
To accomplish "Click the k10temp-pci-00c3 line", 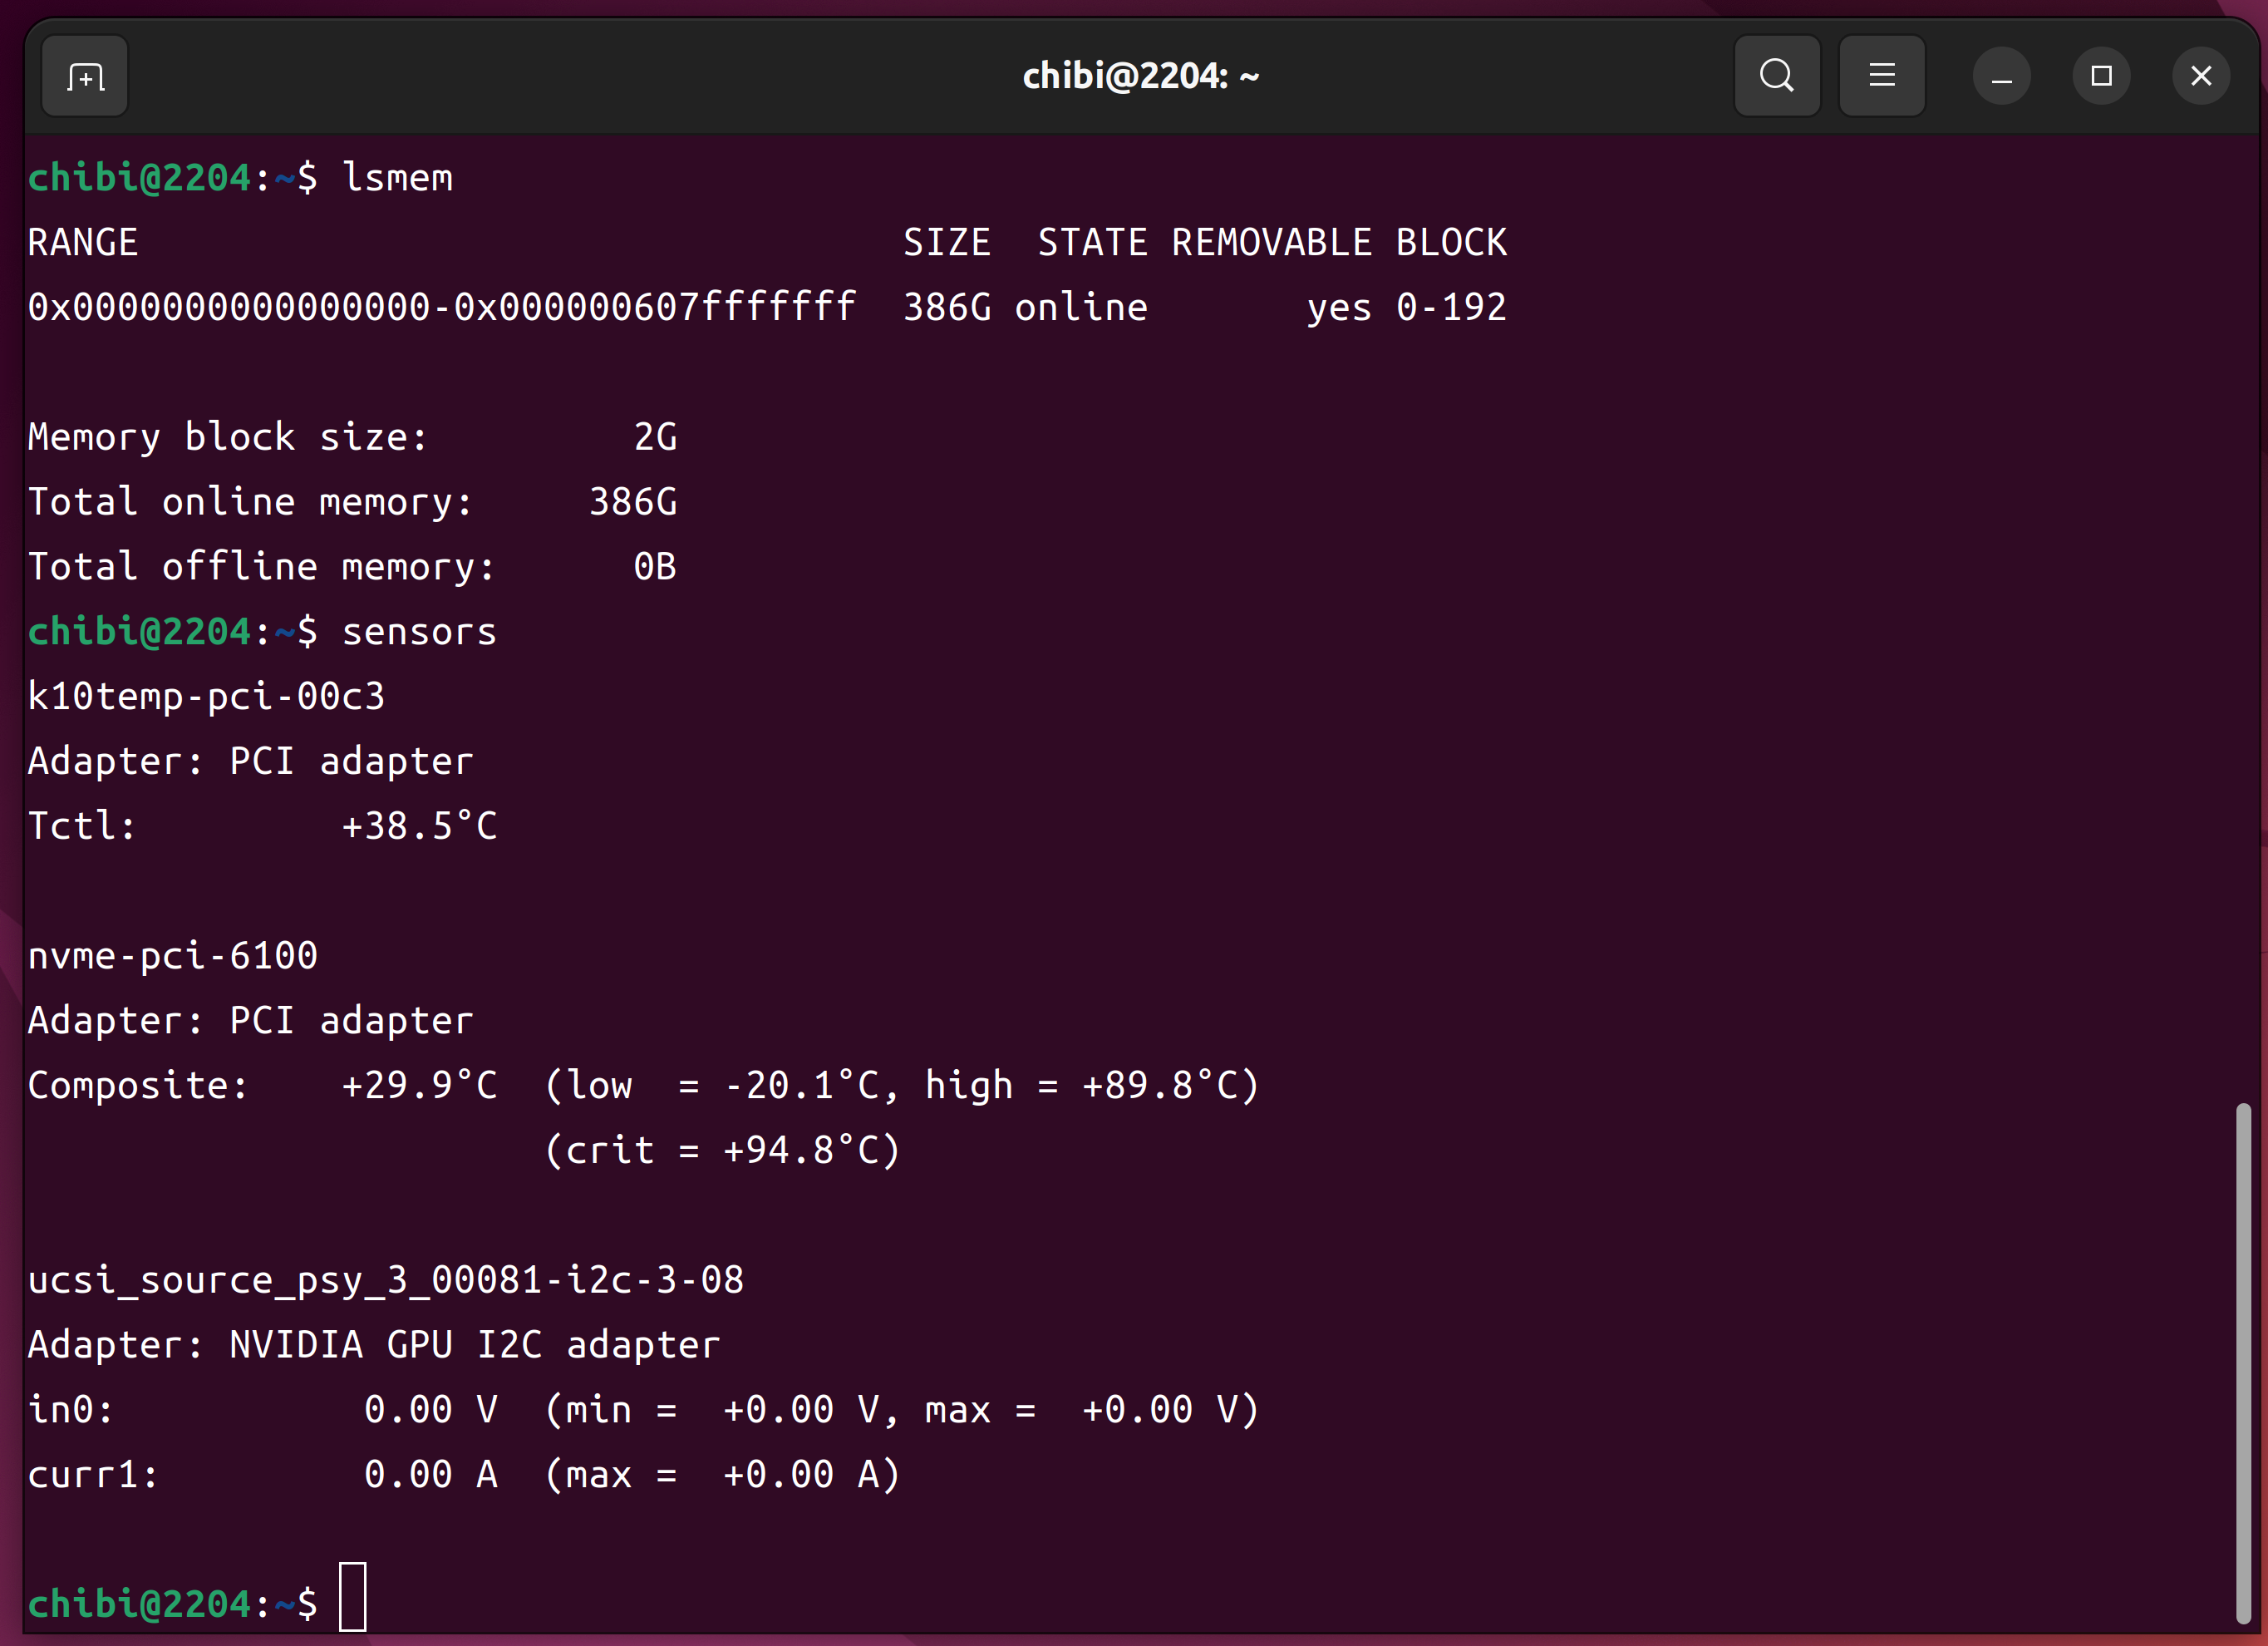I will (206, 696).
